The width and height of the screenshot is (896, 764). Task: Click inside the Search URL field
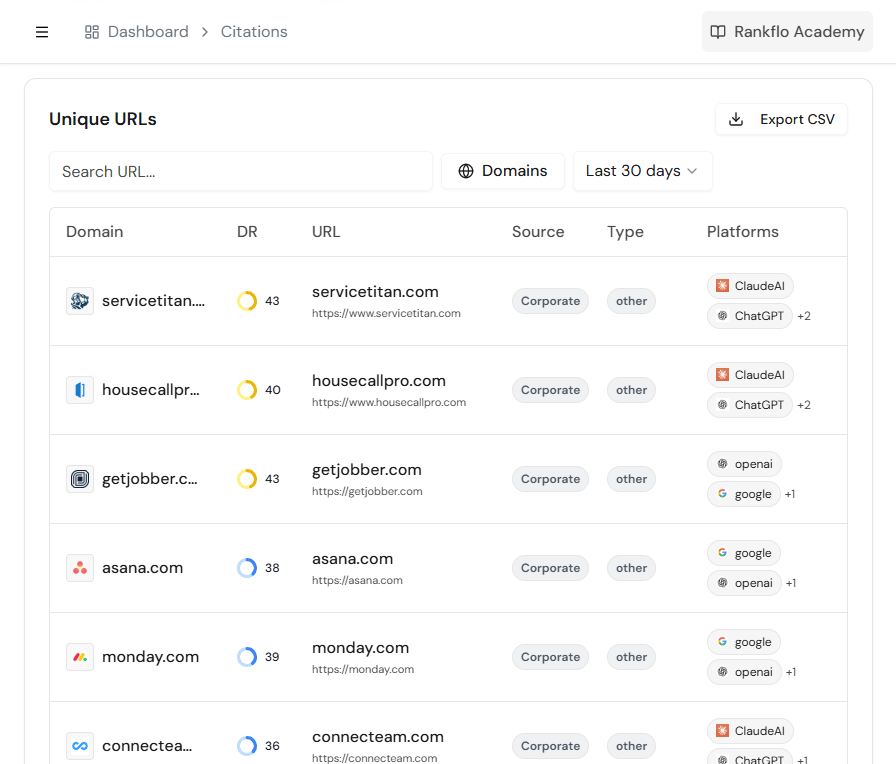tap(240, 171)
